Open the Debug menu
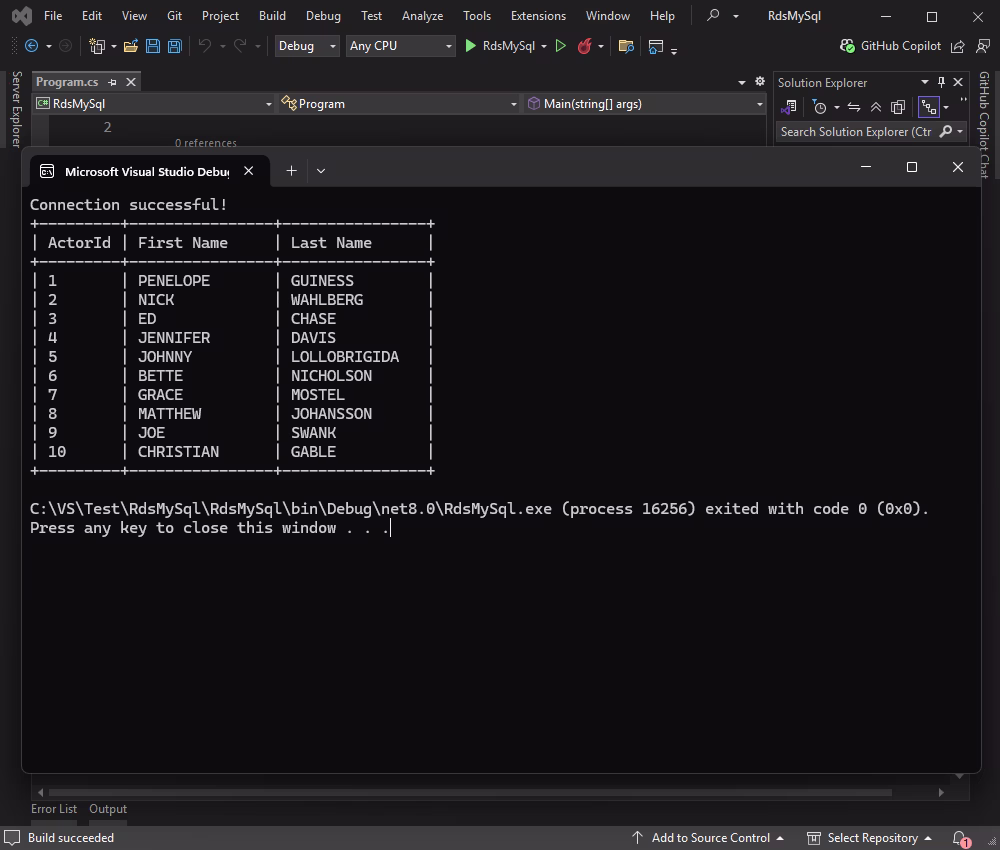Viewport: 1000px width, 850px height. (x=322, y=15)
